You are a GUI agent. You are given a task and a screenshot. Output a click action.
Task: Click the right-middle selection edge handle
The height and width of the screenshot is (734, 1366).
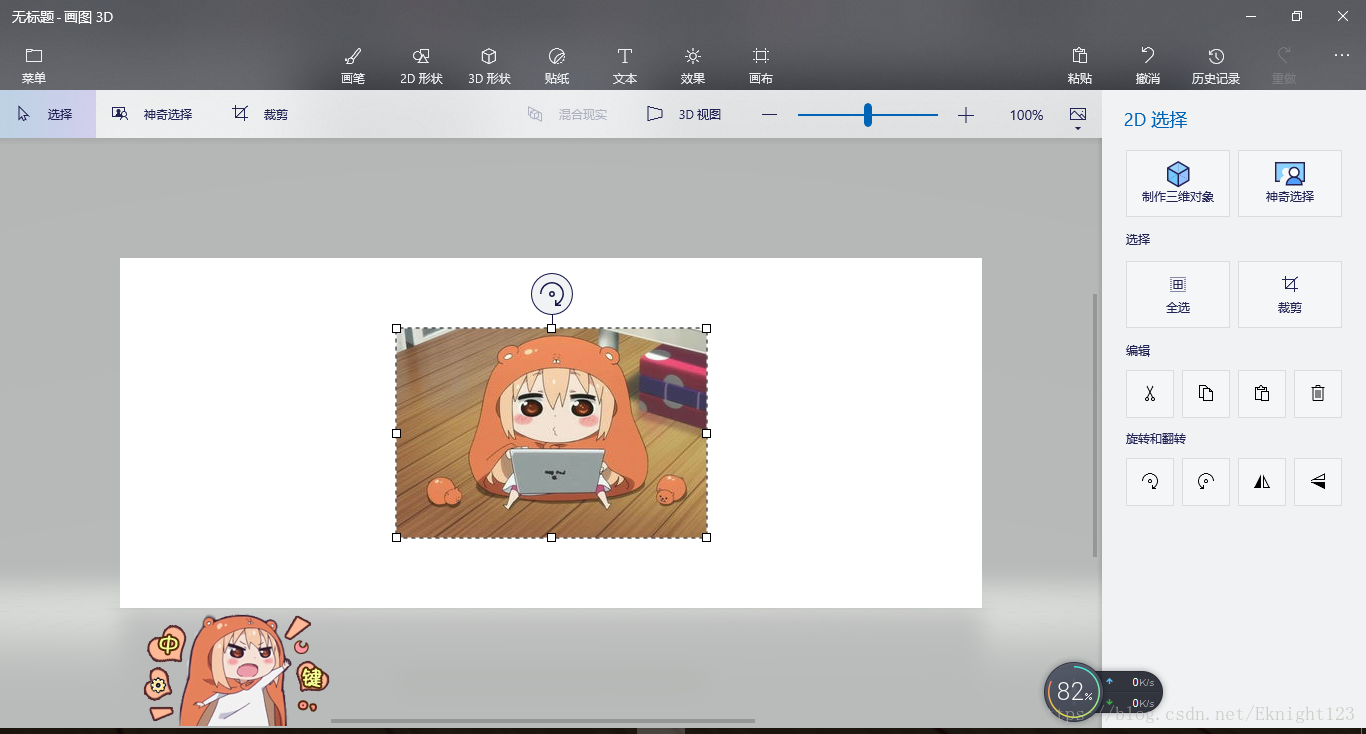[707, 433]
